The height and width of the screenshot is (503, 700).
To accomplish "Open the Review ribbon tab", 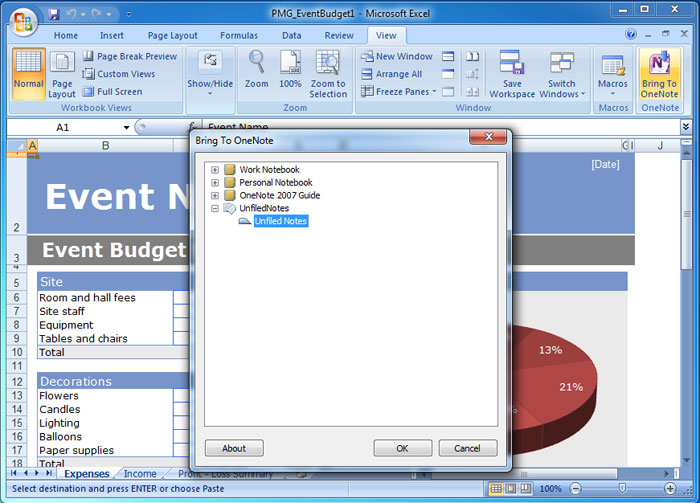I will point(339,35).
